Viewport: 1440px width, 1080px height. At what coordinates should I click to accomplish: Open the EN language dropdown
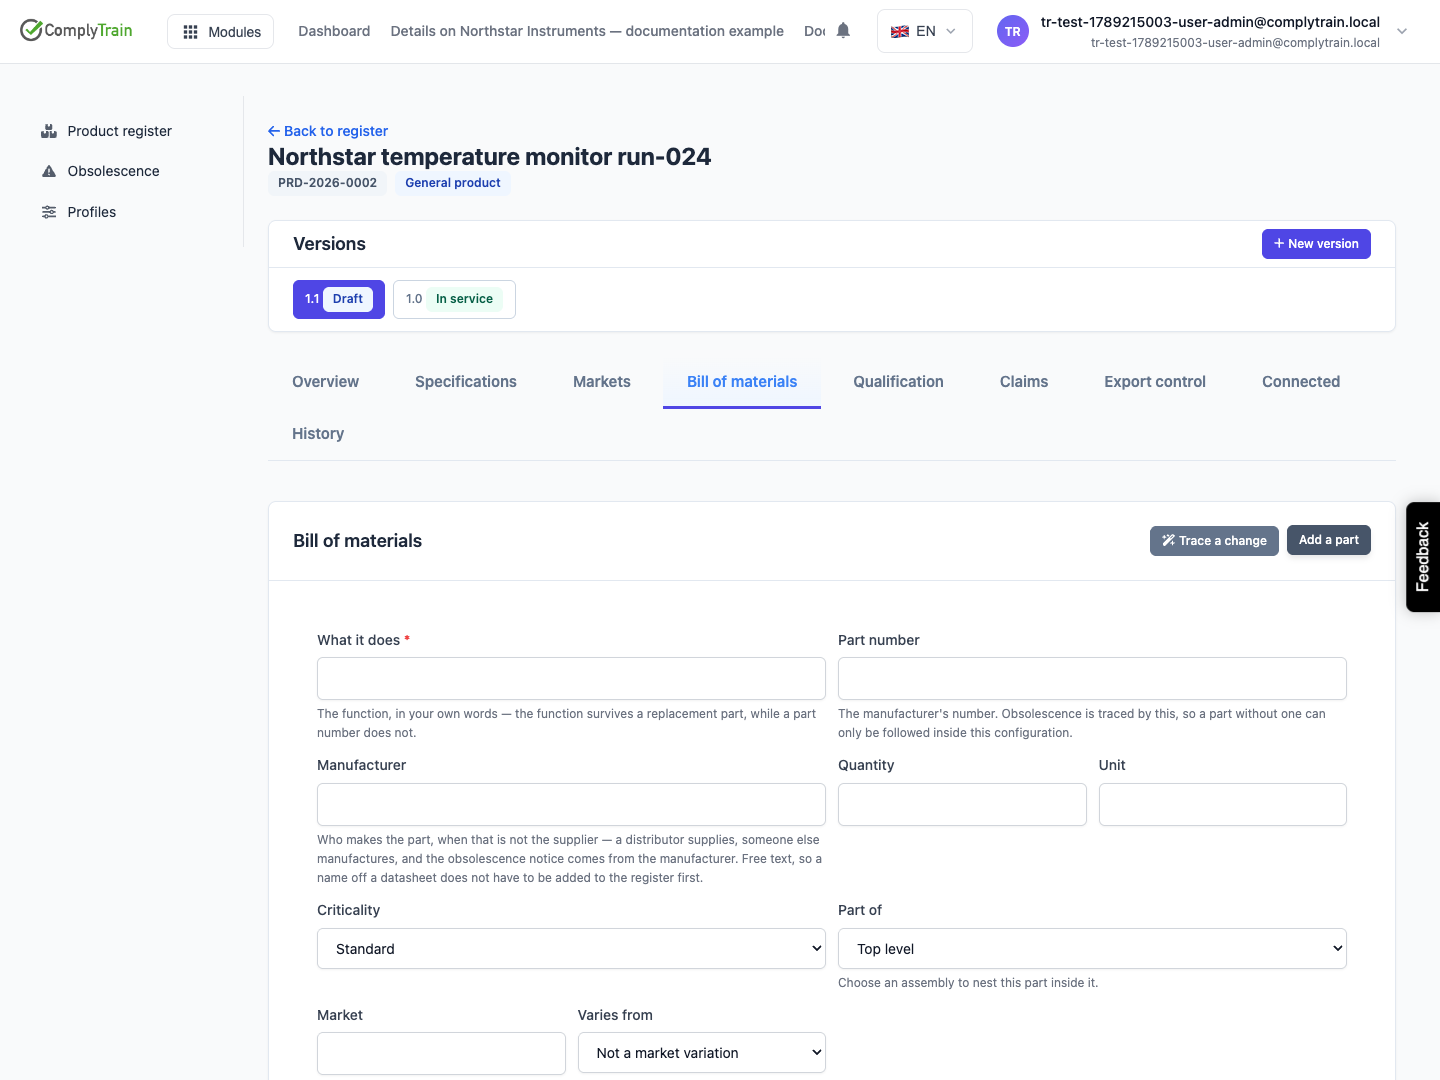click(x=924, y=31)
